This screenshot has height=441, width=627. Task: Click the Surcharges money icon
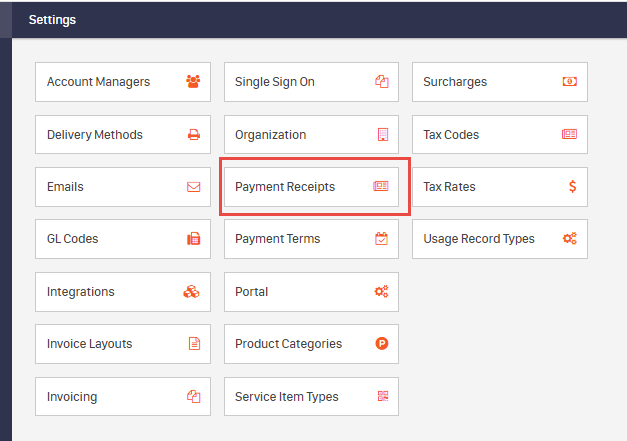[570, 82]
